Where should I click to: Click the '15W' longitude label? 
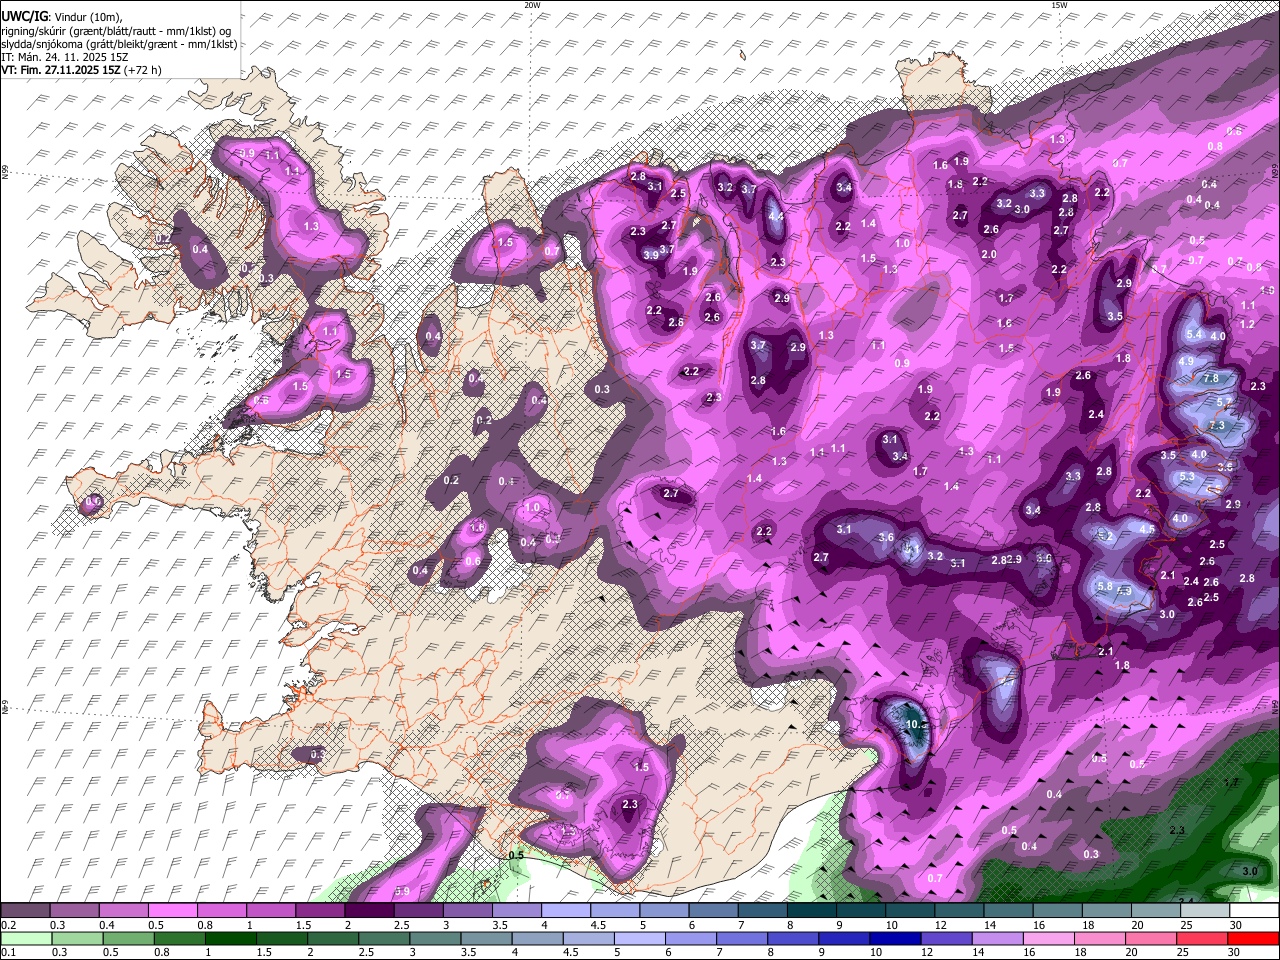click(x=1059, y=5)
